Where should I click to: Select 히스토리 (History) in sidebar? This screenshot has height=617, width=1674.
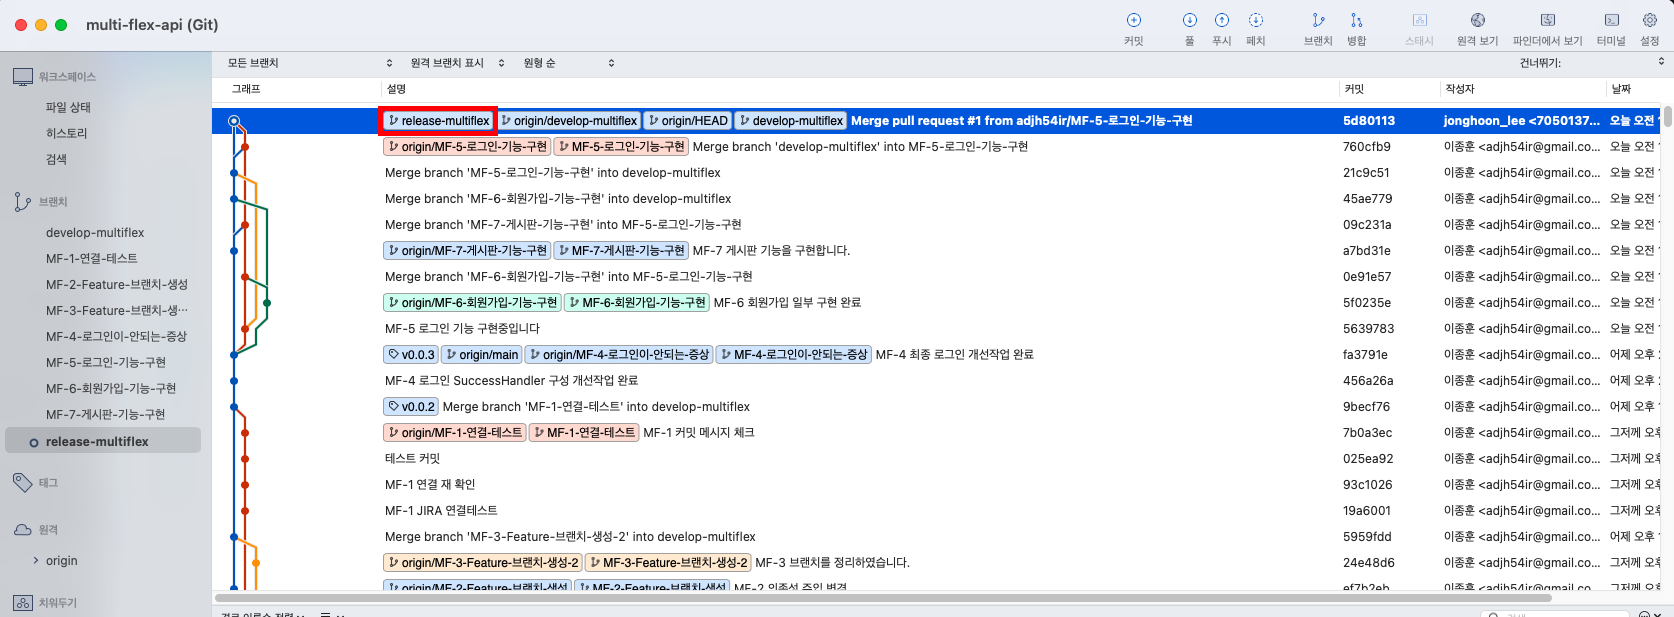[x=67, y=134]
